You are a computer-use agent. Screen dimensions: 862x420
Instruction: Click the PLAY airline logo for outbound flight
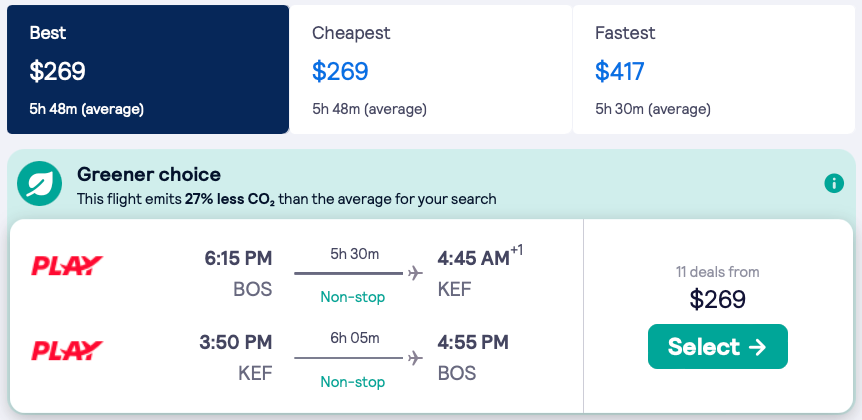pos(68,265)
